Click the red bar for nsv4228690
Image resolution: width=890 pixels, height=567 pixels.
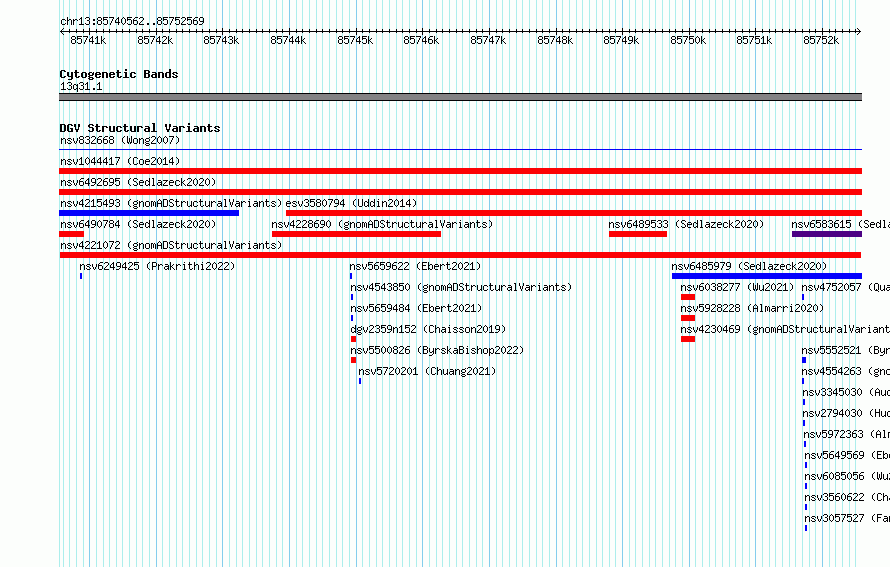(356, 234)
